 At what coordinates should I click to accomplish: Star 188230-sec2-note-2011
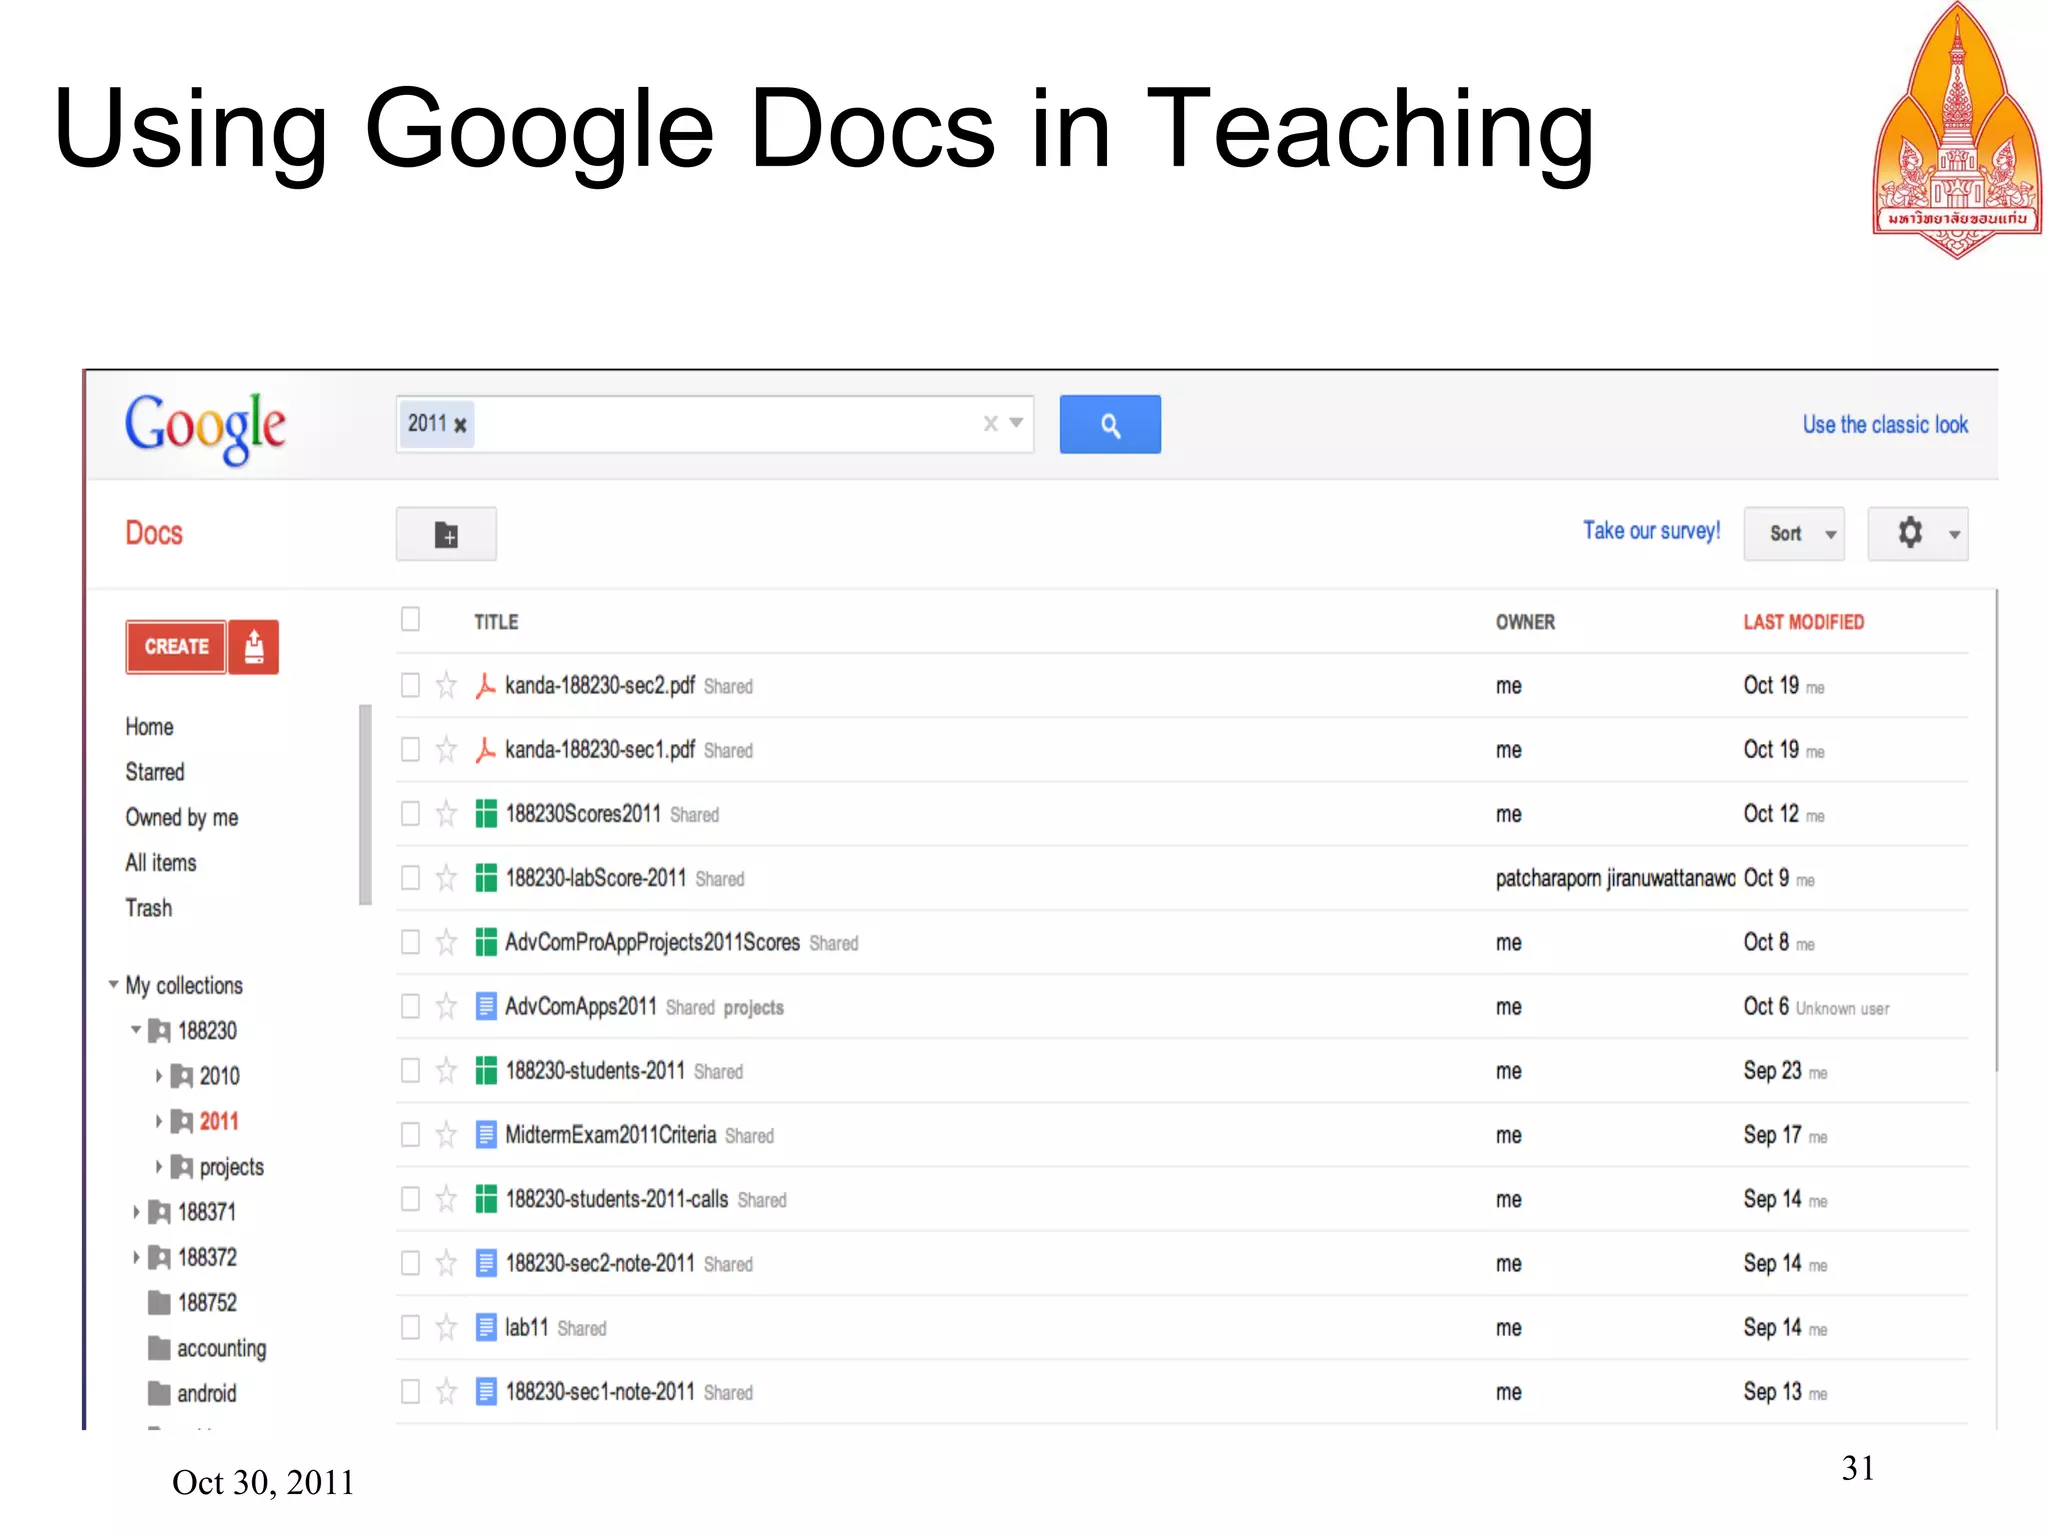click(446, 1263)
